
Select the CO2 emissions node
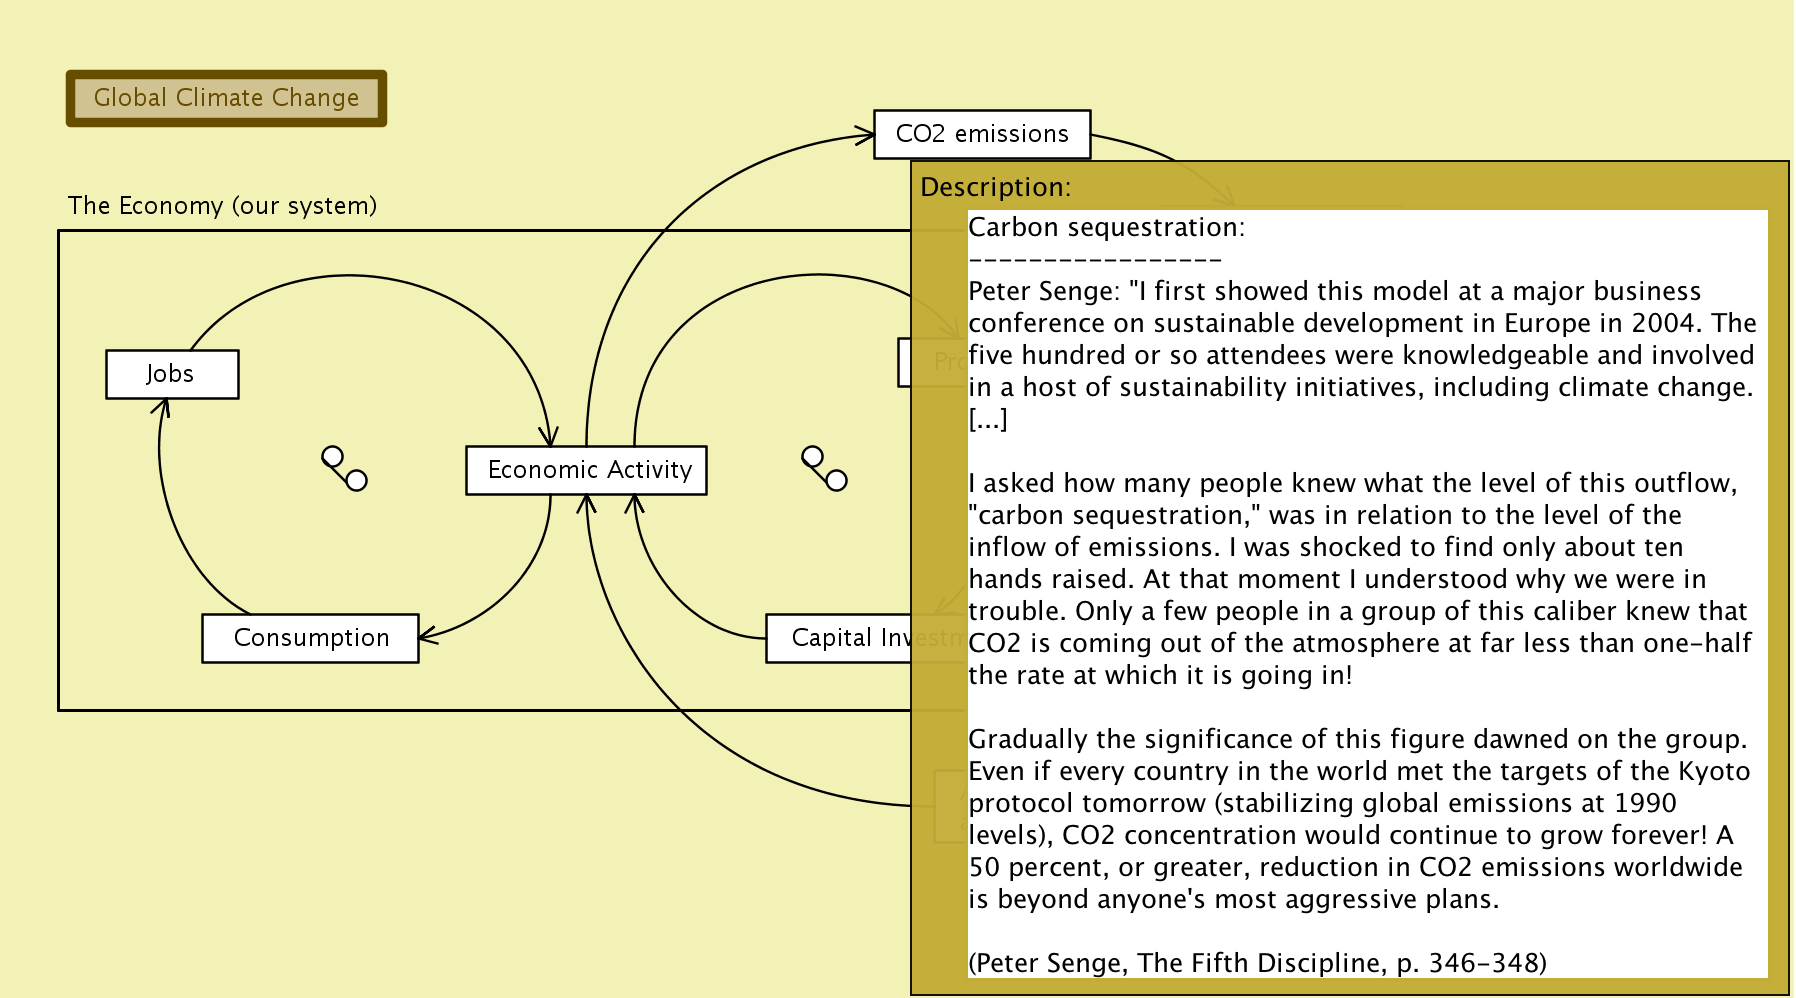click(981, 134)
